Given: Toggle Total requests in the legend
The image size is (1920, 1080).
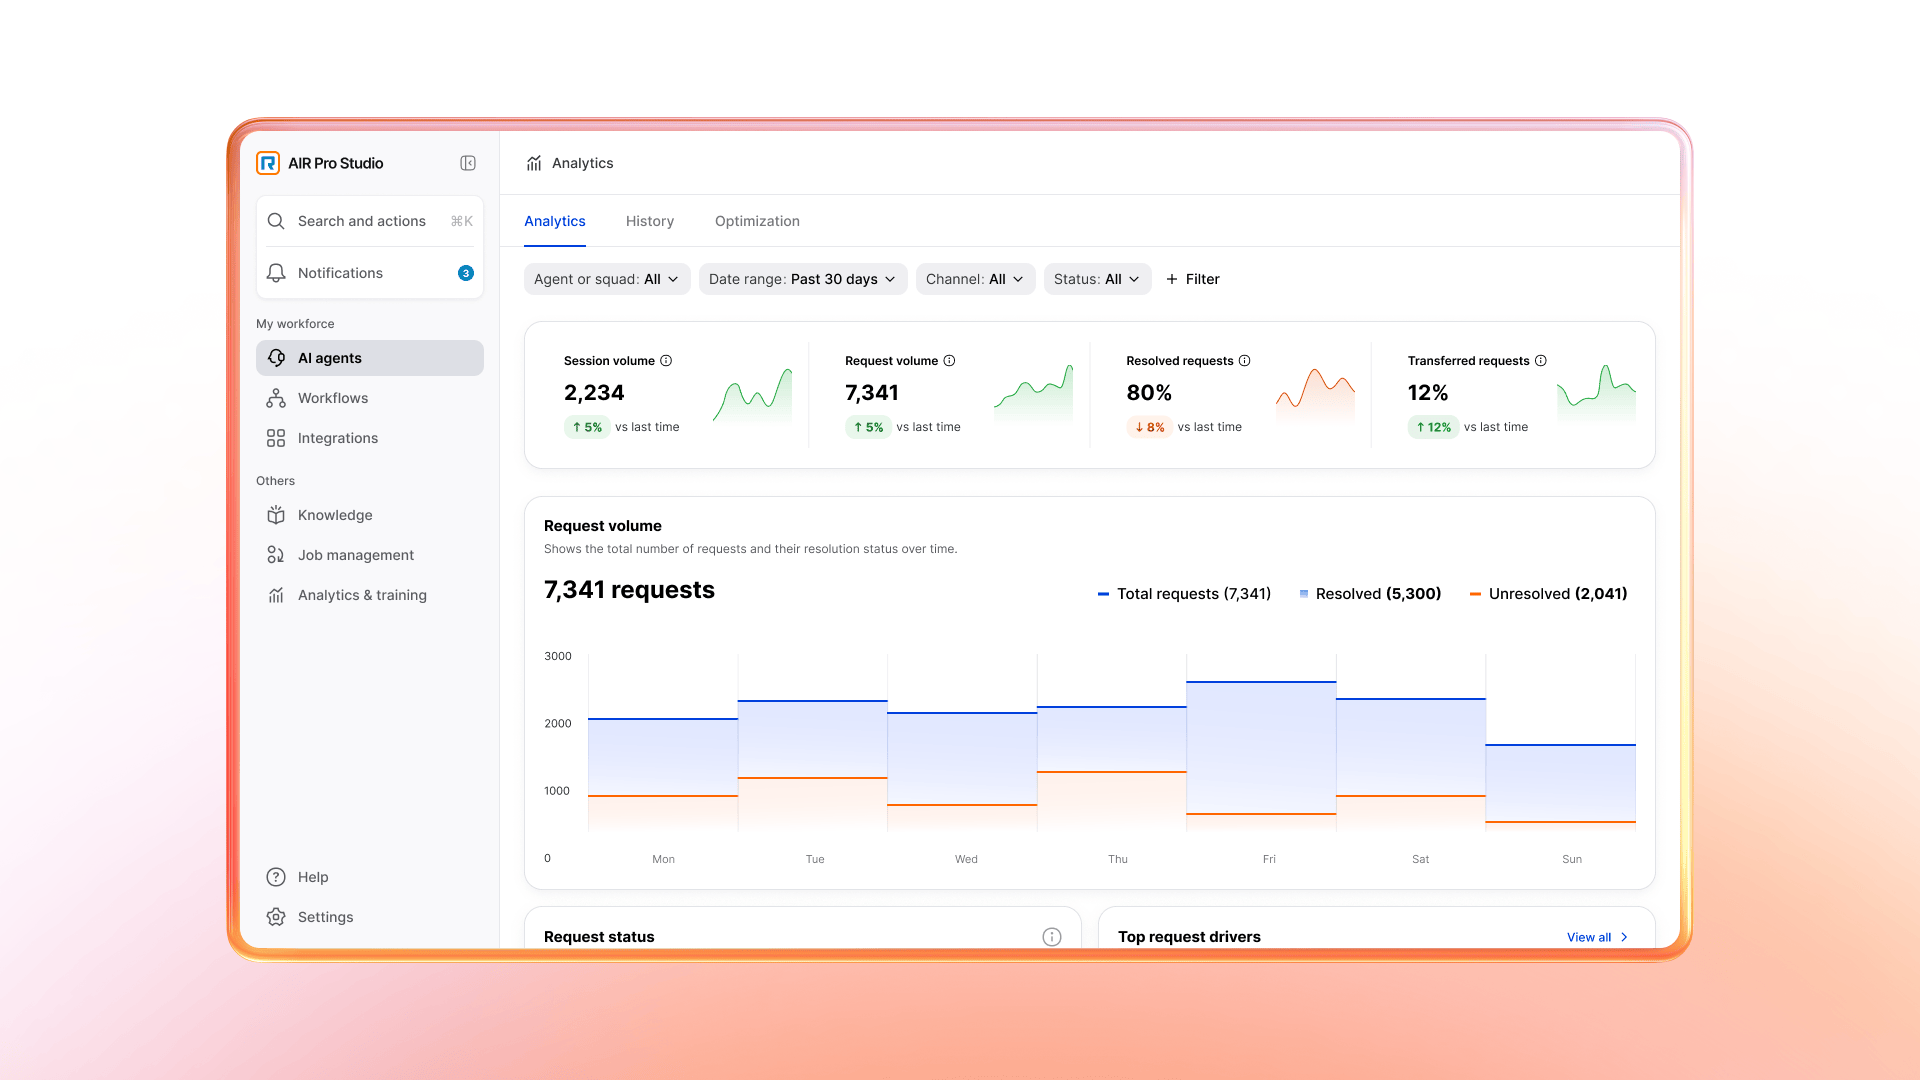Looking at the screenshot, I should [1183, 593].
